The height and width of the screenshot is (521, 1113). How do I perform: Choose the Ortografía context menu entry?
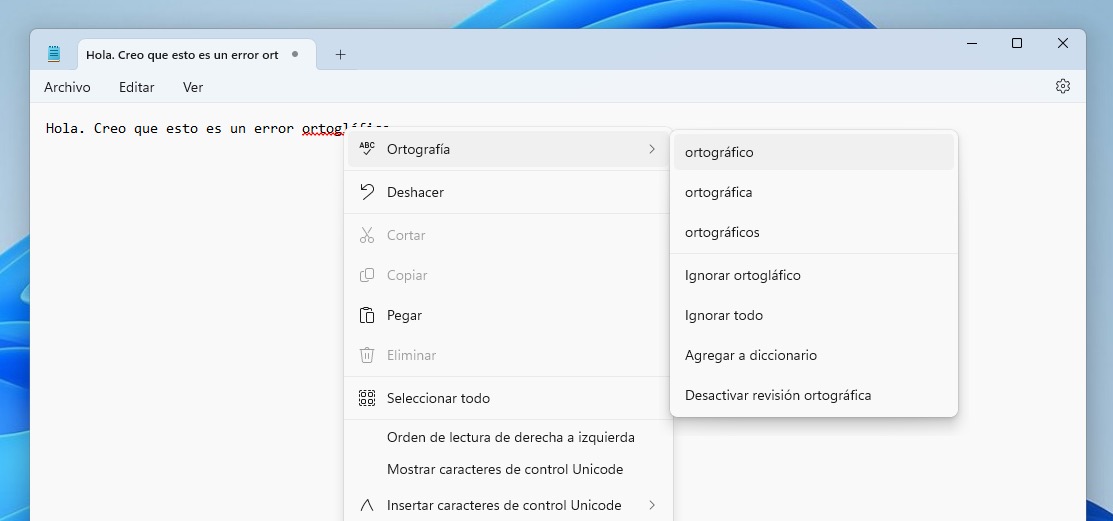[508, 149]
